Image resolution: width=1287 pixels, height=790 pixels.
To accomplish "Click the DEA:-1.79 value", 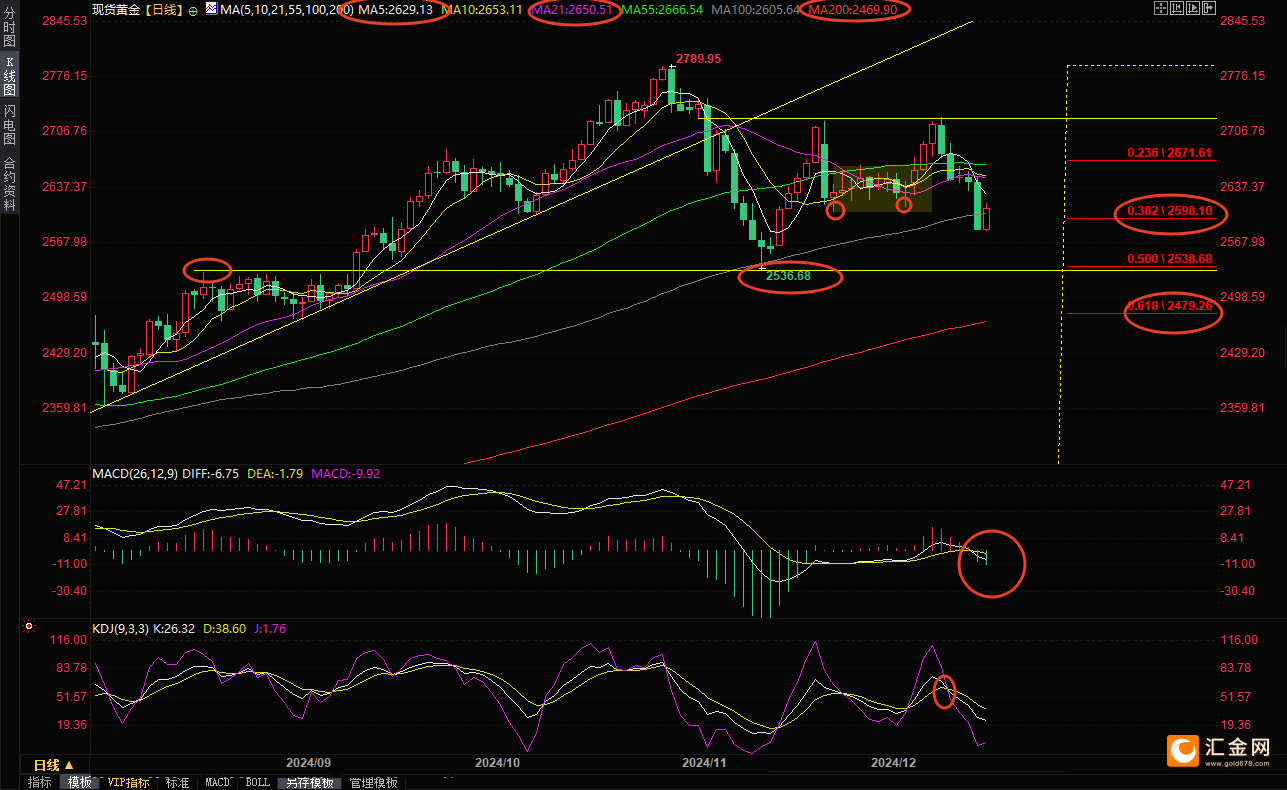I will [x=276, y=473].
